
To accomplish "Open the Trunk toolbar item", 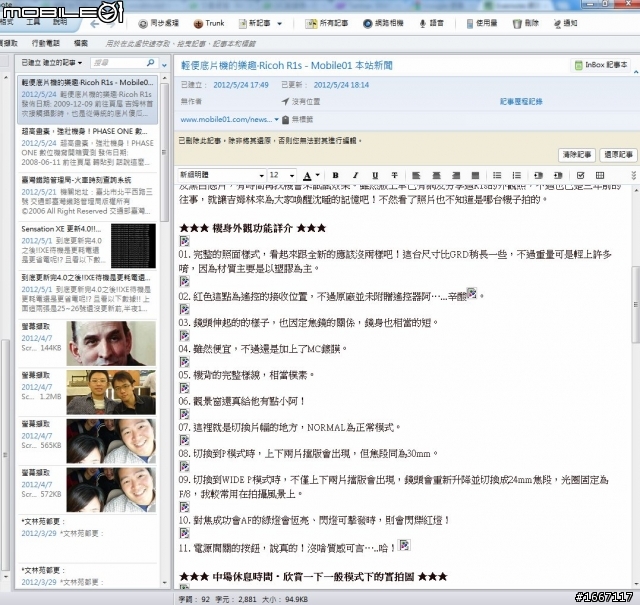I will pos(209,23).
